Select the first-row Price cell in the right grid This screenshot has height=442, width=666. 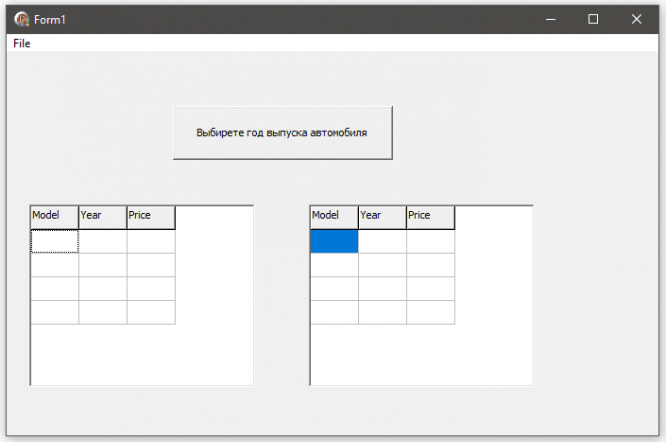pyautogui.click(x=431, y=241)
